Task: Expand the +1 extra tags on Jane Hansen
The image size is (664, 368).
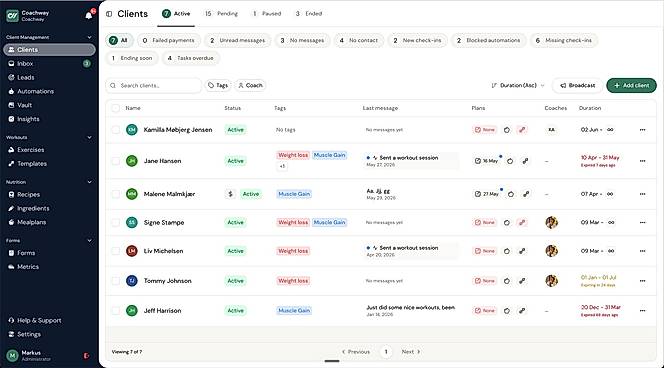Action: (x=282, y=166)
